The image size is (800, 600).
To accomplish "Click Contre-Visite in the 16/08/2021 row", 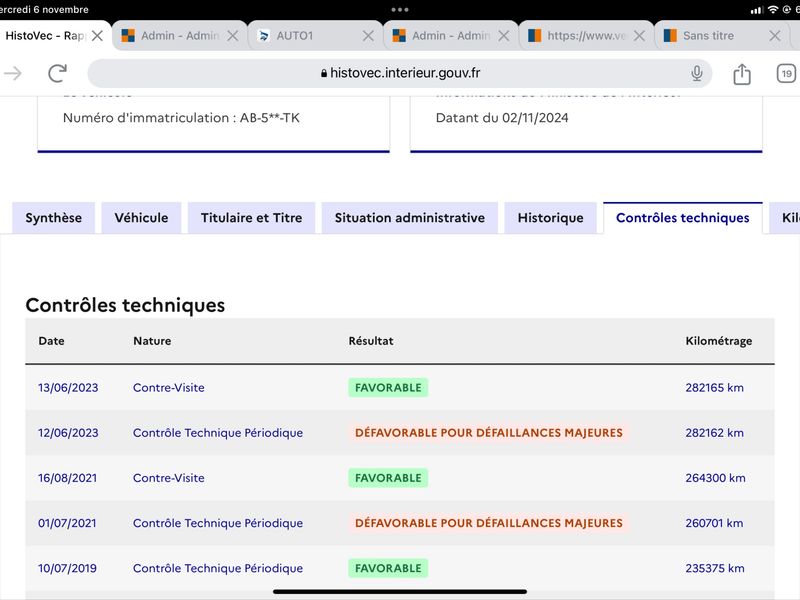I will pyautogui.click(x=168, y=478).
